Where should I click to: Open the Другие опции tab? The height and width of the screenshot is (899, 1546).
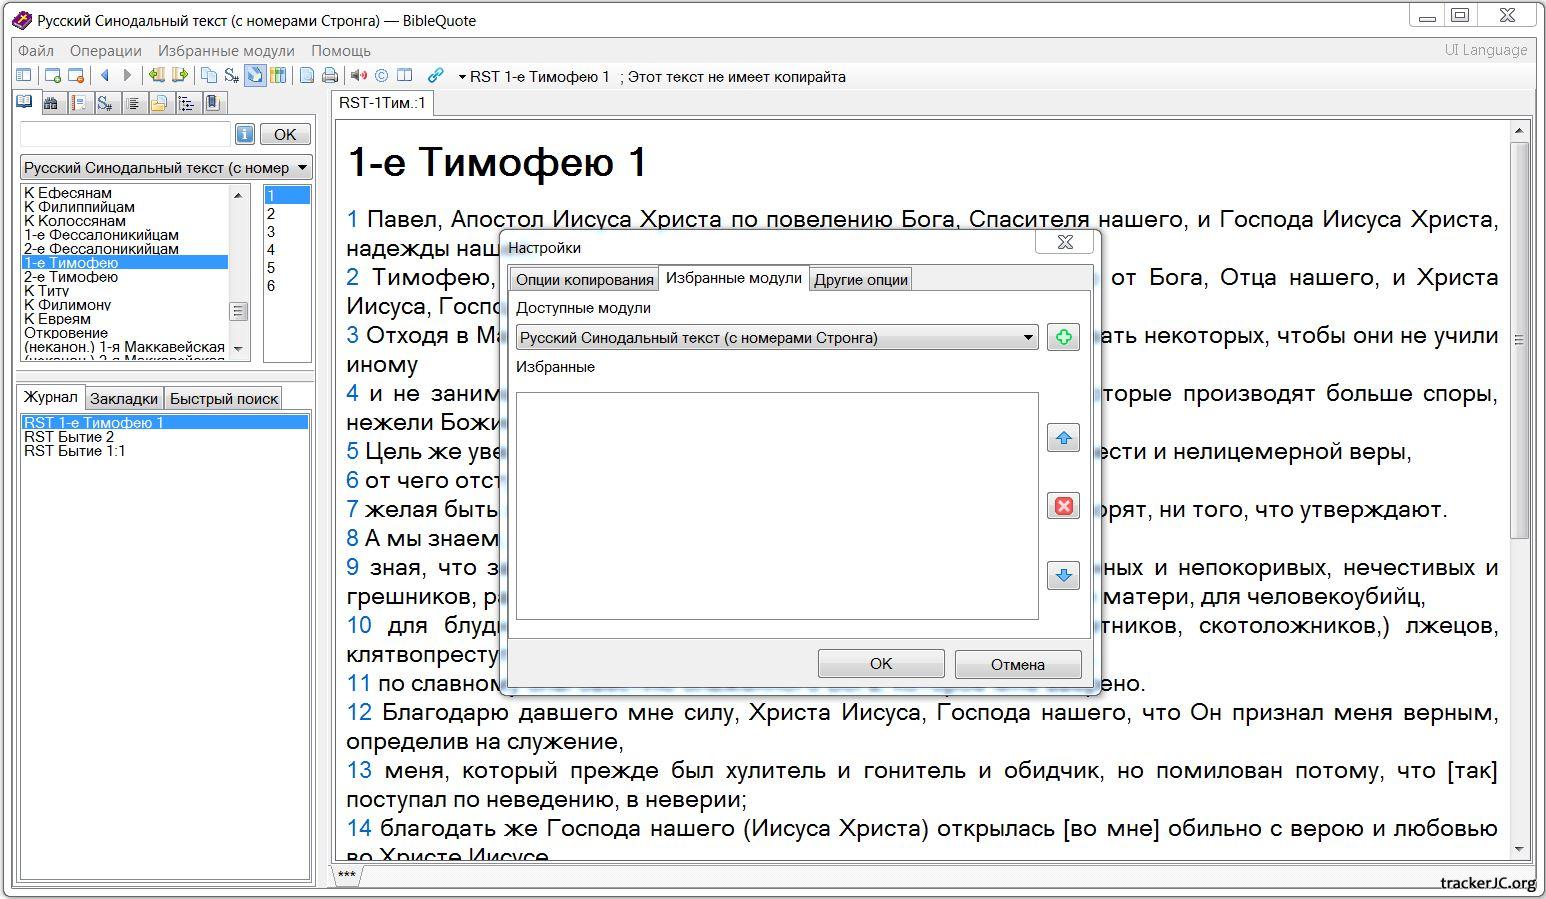(x=860, y=280)
